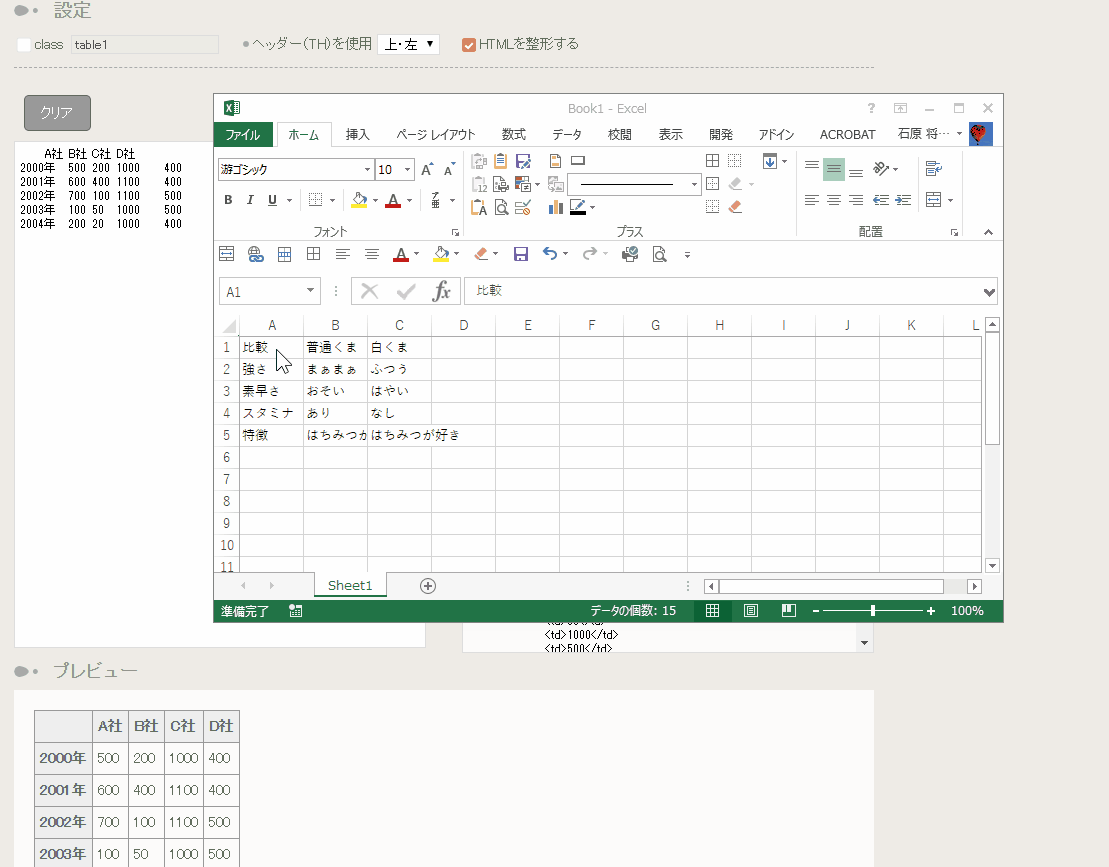Center text horizontally in alignment group
The height and width of the screenshot is (867, 1109).
pyautogui.click(x=834, y=200)
